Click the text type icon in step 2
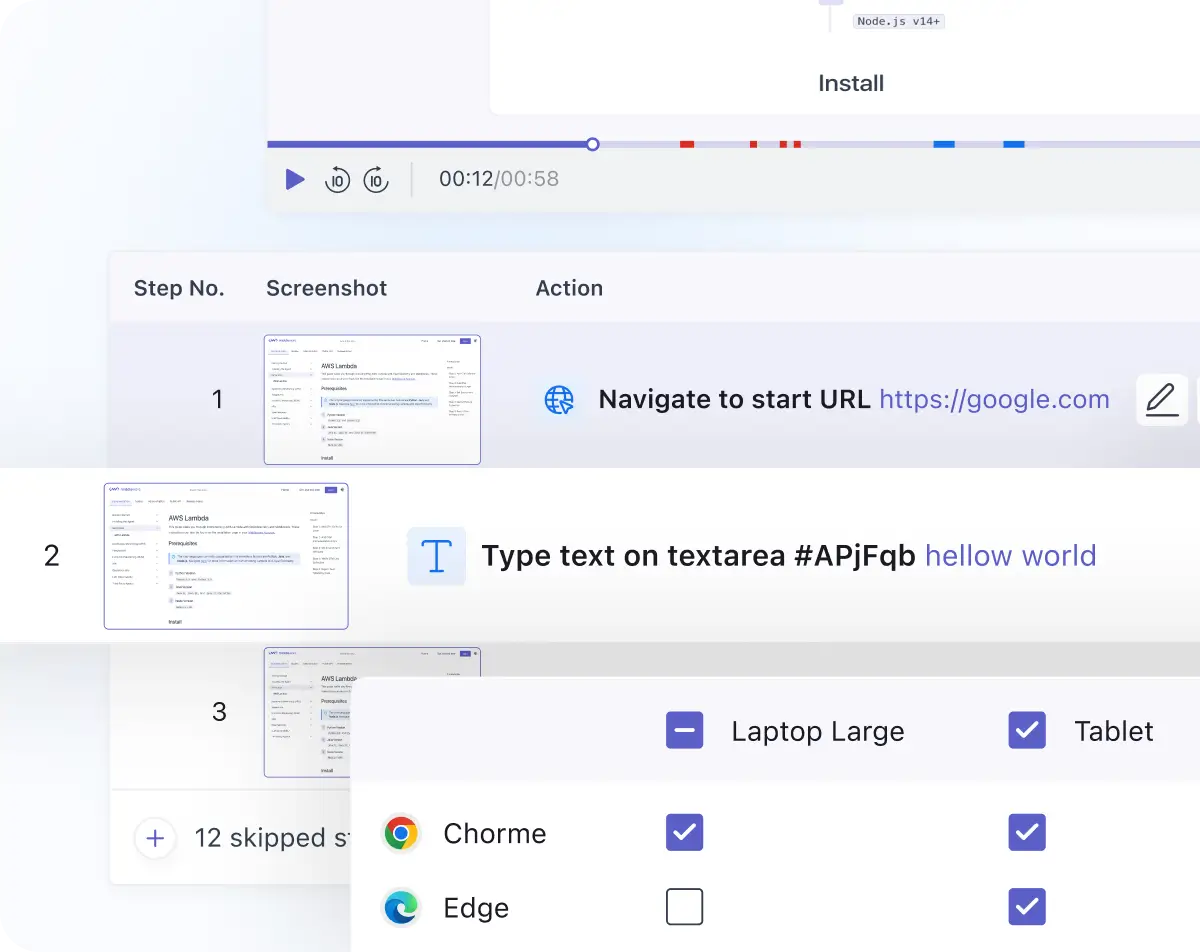This screenshot has height=952, width=1200. [436, 556]
